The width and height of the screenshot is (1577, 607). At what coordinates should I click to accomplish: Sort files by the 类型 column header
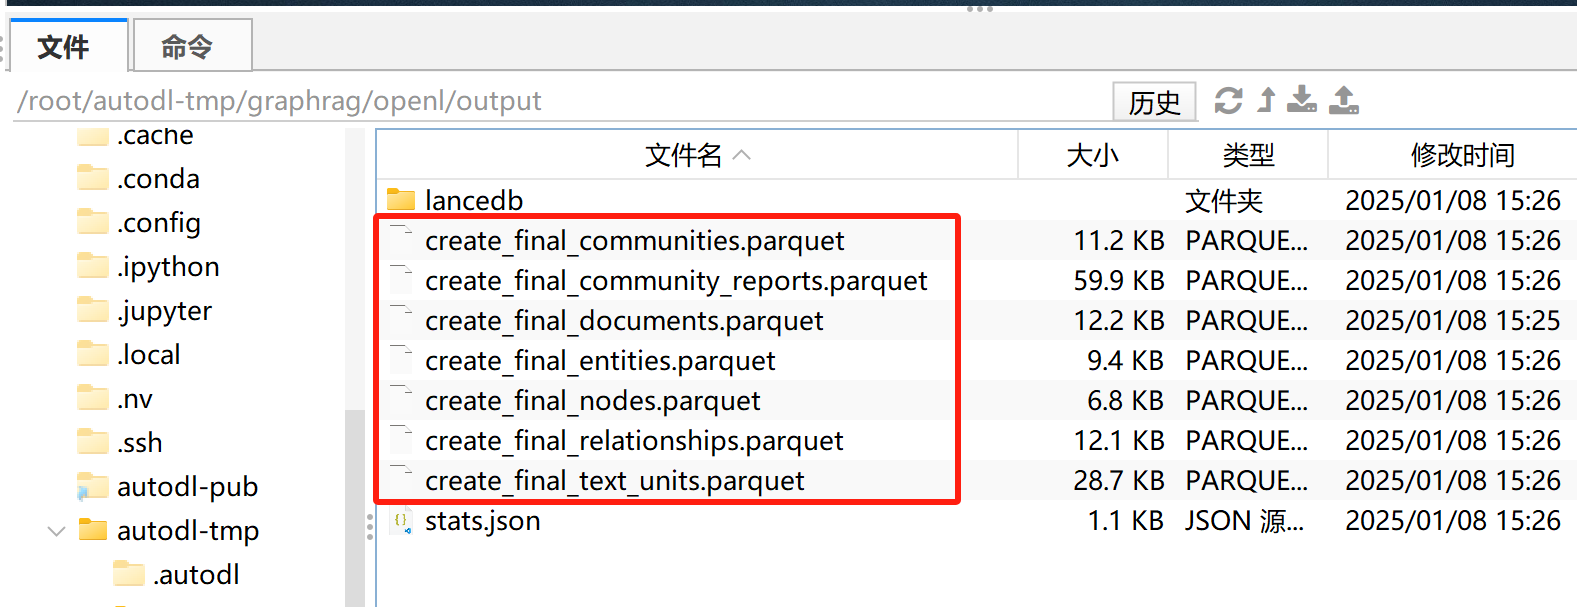[1248, 155]
